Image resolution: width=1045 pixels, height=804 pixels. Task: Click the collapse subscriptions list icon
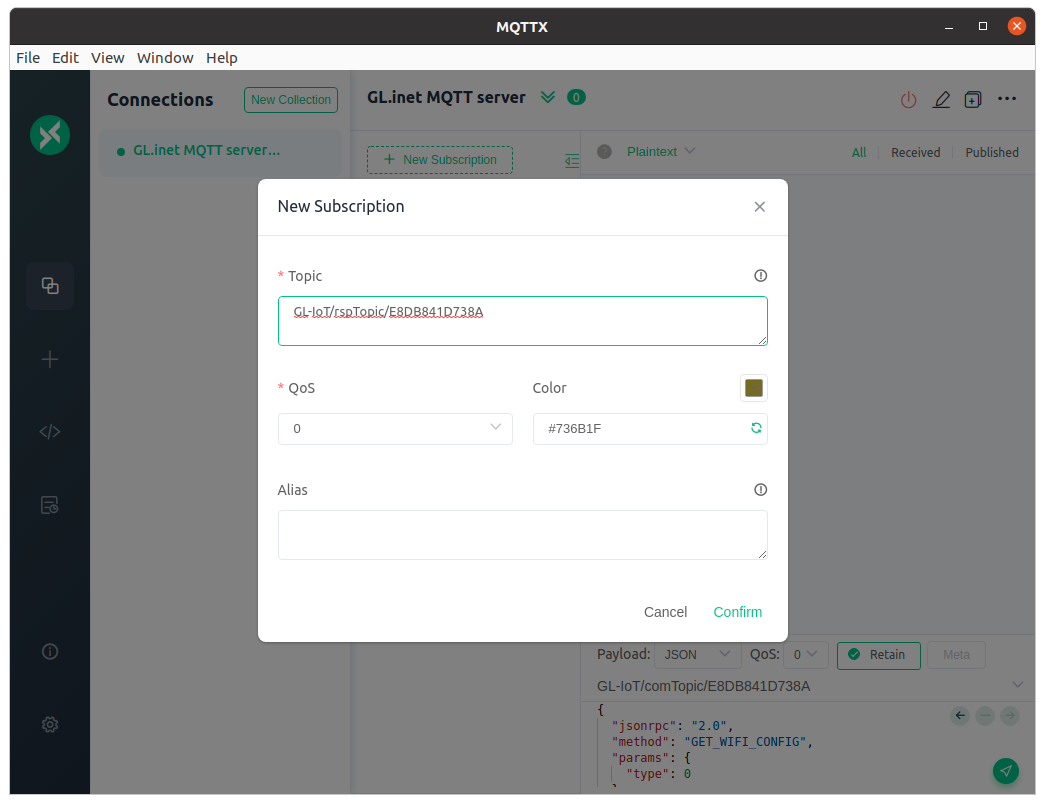point(572,161)
